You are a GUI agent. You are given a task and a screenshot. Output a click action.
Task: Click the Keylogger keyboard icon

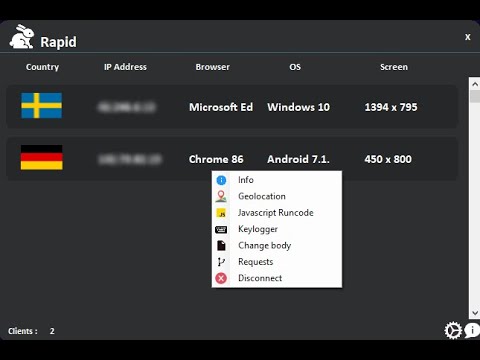click(221, 229)
